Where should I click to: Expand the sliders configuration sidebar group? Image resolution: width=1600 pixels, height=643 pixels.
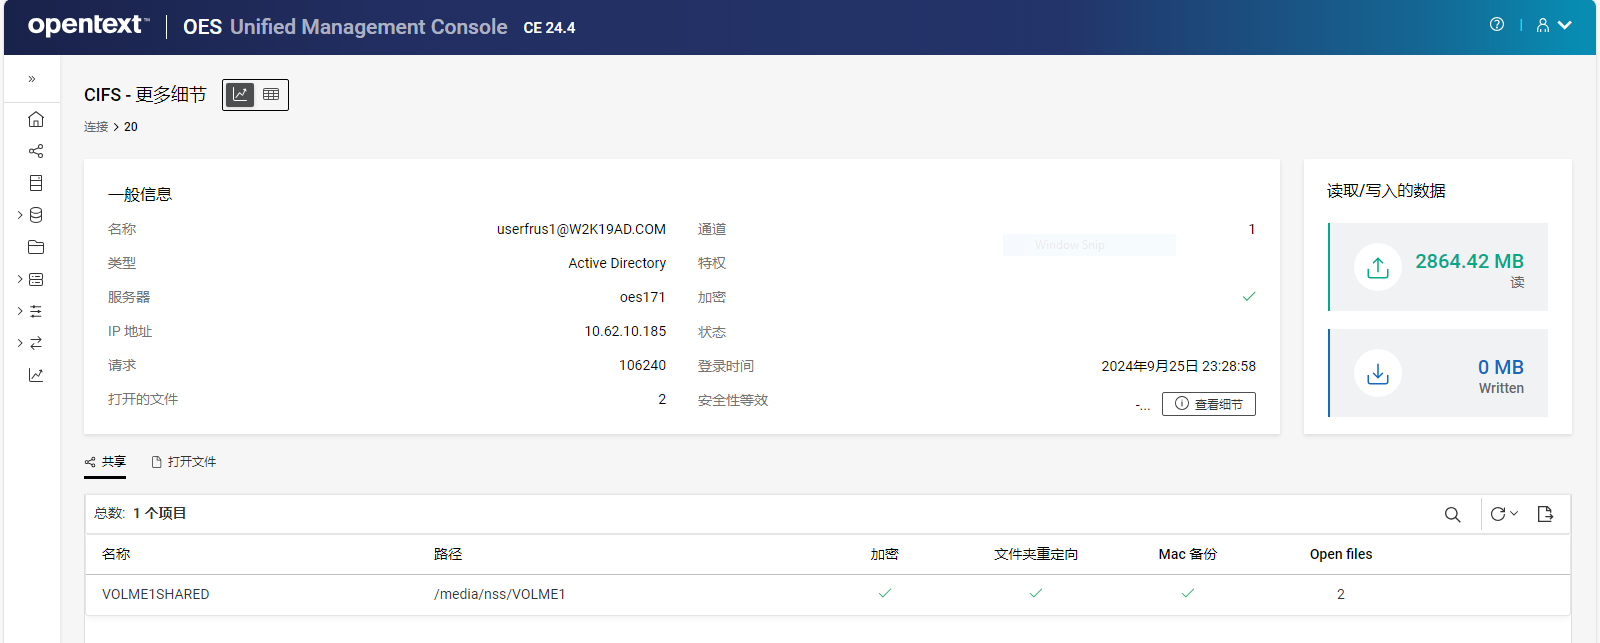(x=20, y=311)
